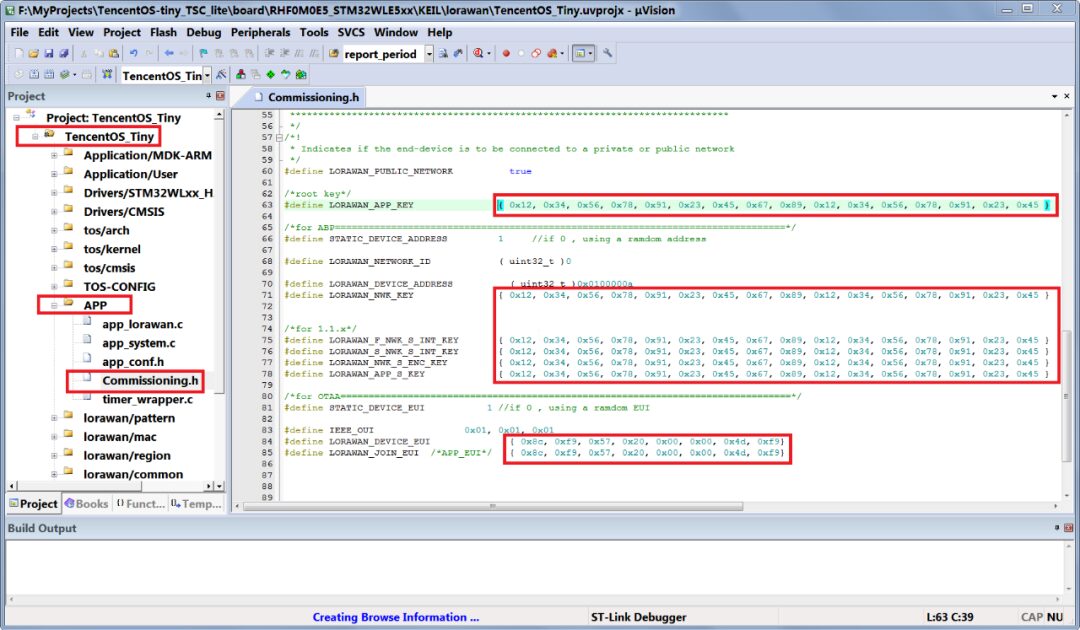
Task: Open the editor tab list dropdown arrow
Action: (x=1055, y=96)
